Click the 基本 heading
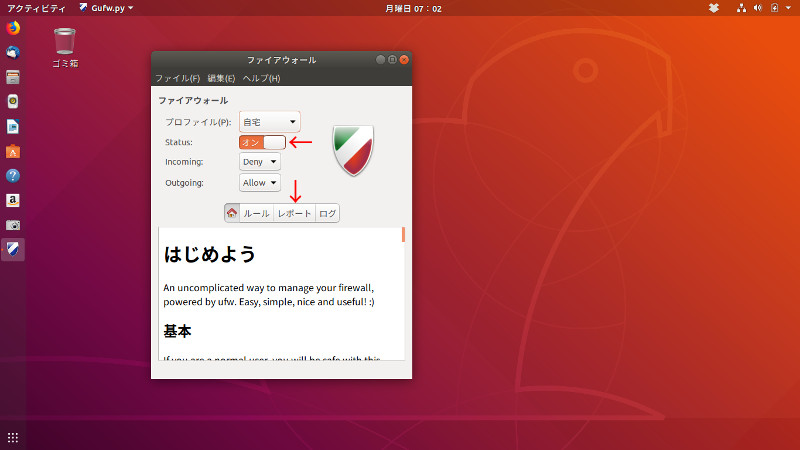This screenshot has height=450, width=800. (x=177, y=332)
